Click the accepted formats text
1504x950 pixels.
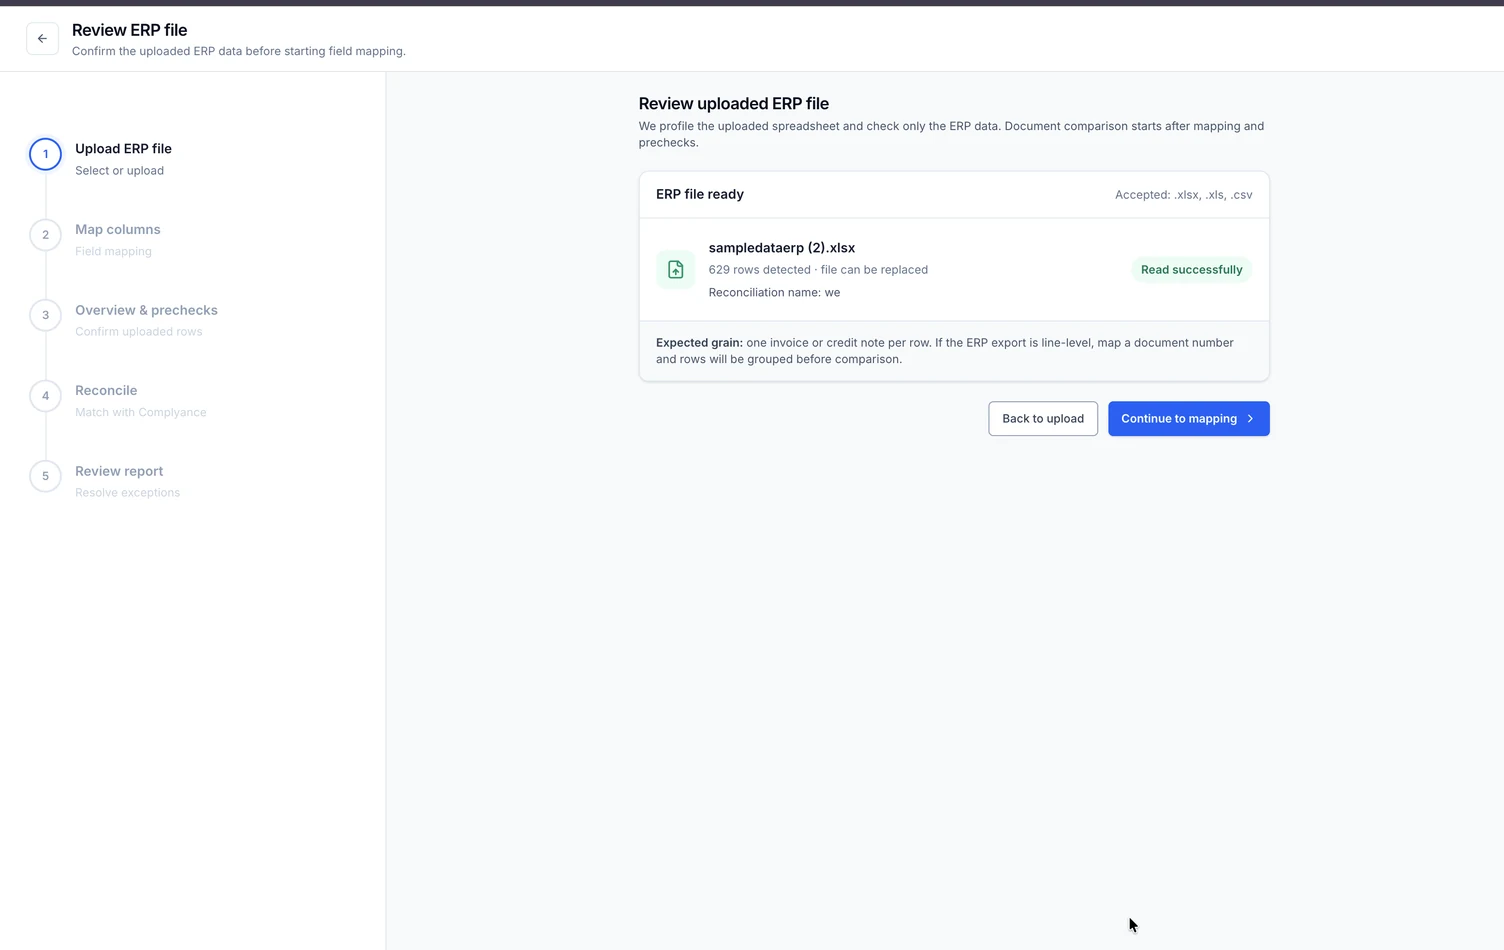pos(1184,195)
